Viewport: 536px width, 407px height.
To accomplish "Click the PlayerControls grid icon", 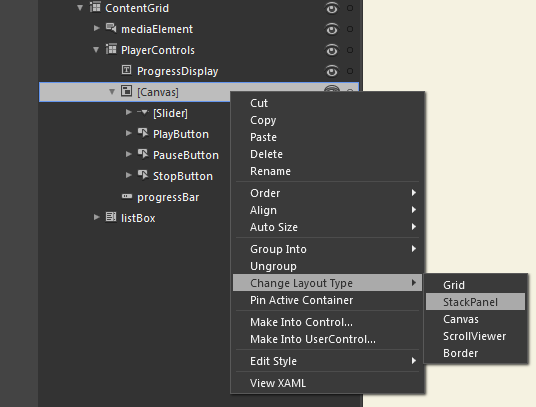I will (x=111, y=49).
